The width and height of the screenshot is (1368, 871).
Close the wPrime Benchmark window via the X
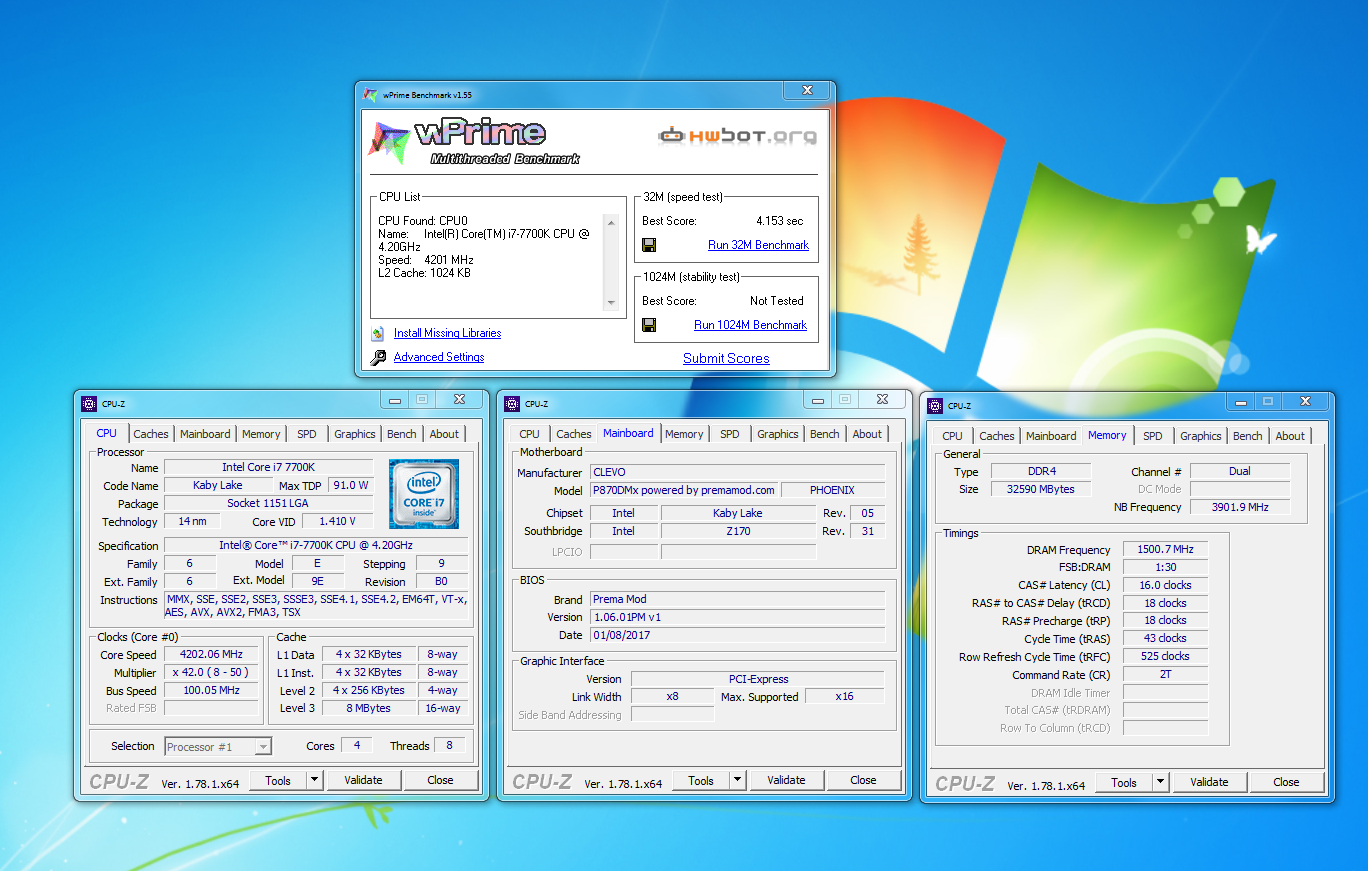(807, 91)
